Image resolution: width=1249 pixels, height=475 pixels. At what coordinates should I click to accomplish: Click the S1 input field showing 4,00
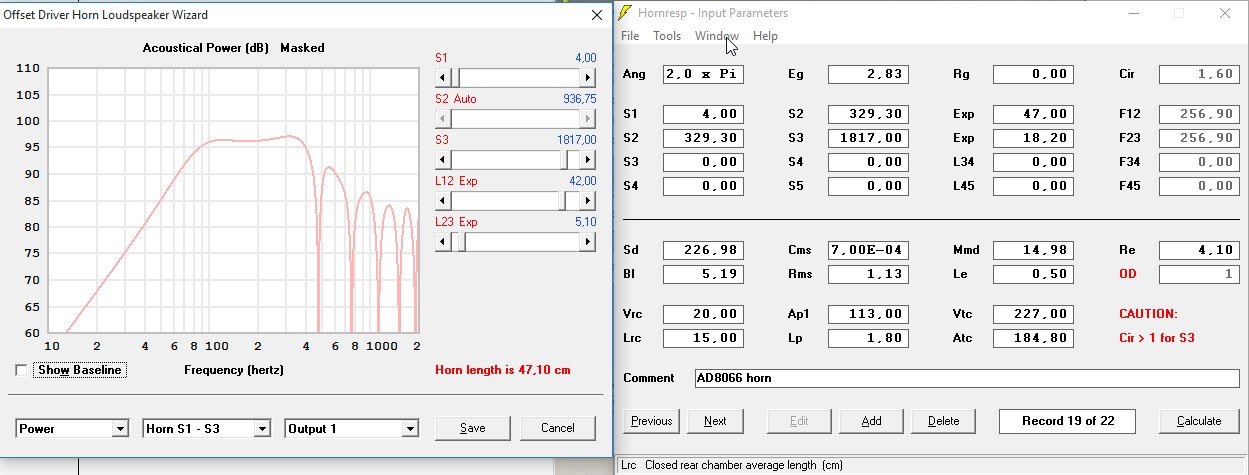pyautogui.click(x=703, y=114)
